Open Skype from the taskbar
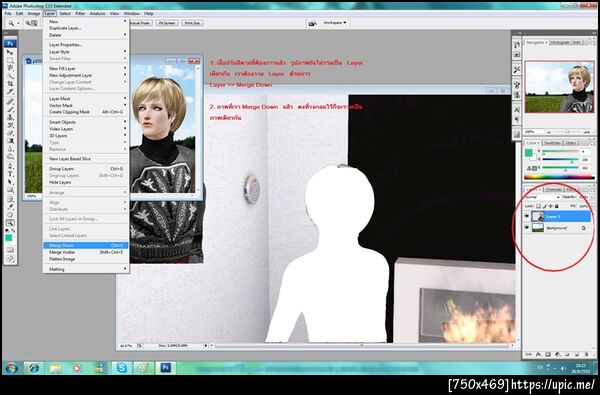600x395 pixels. 122,368
